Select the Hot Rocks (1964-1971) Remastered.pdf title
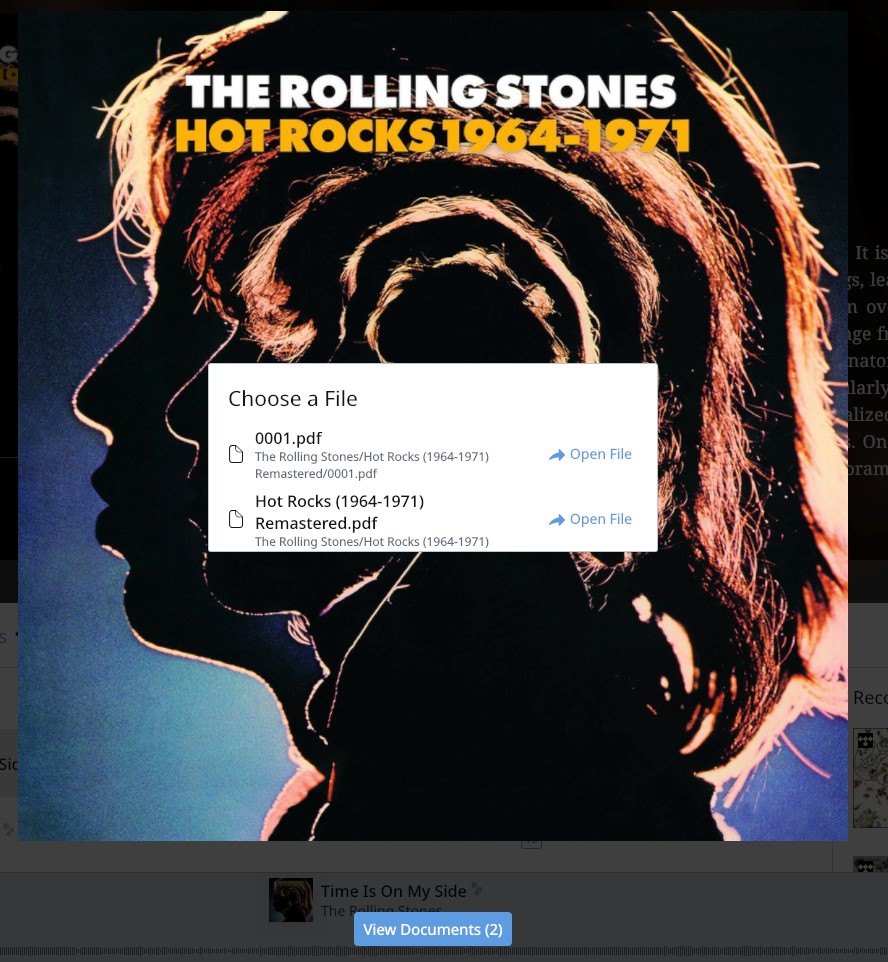Viewport: 888px width, 962px height. coord(339,512)
